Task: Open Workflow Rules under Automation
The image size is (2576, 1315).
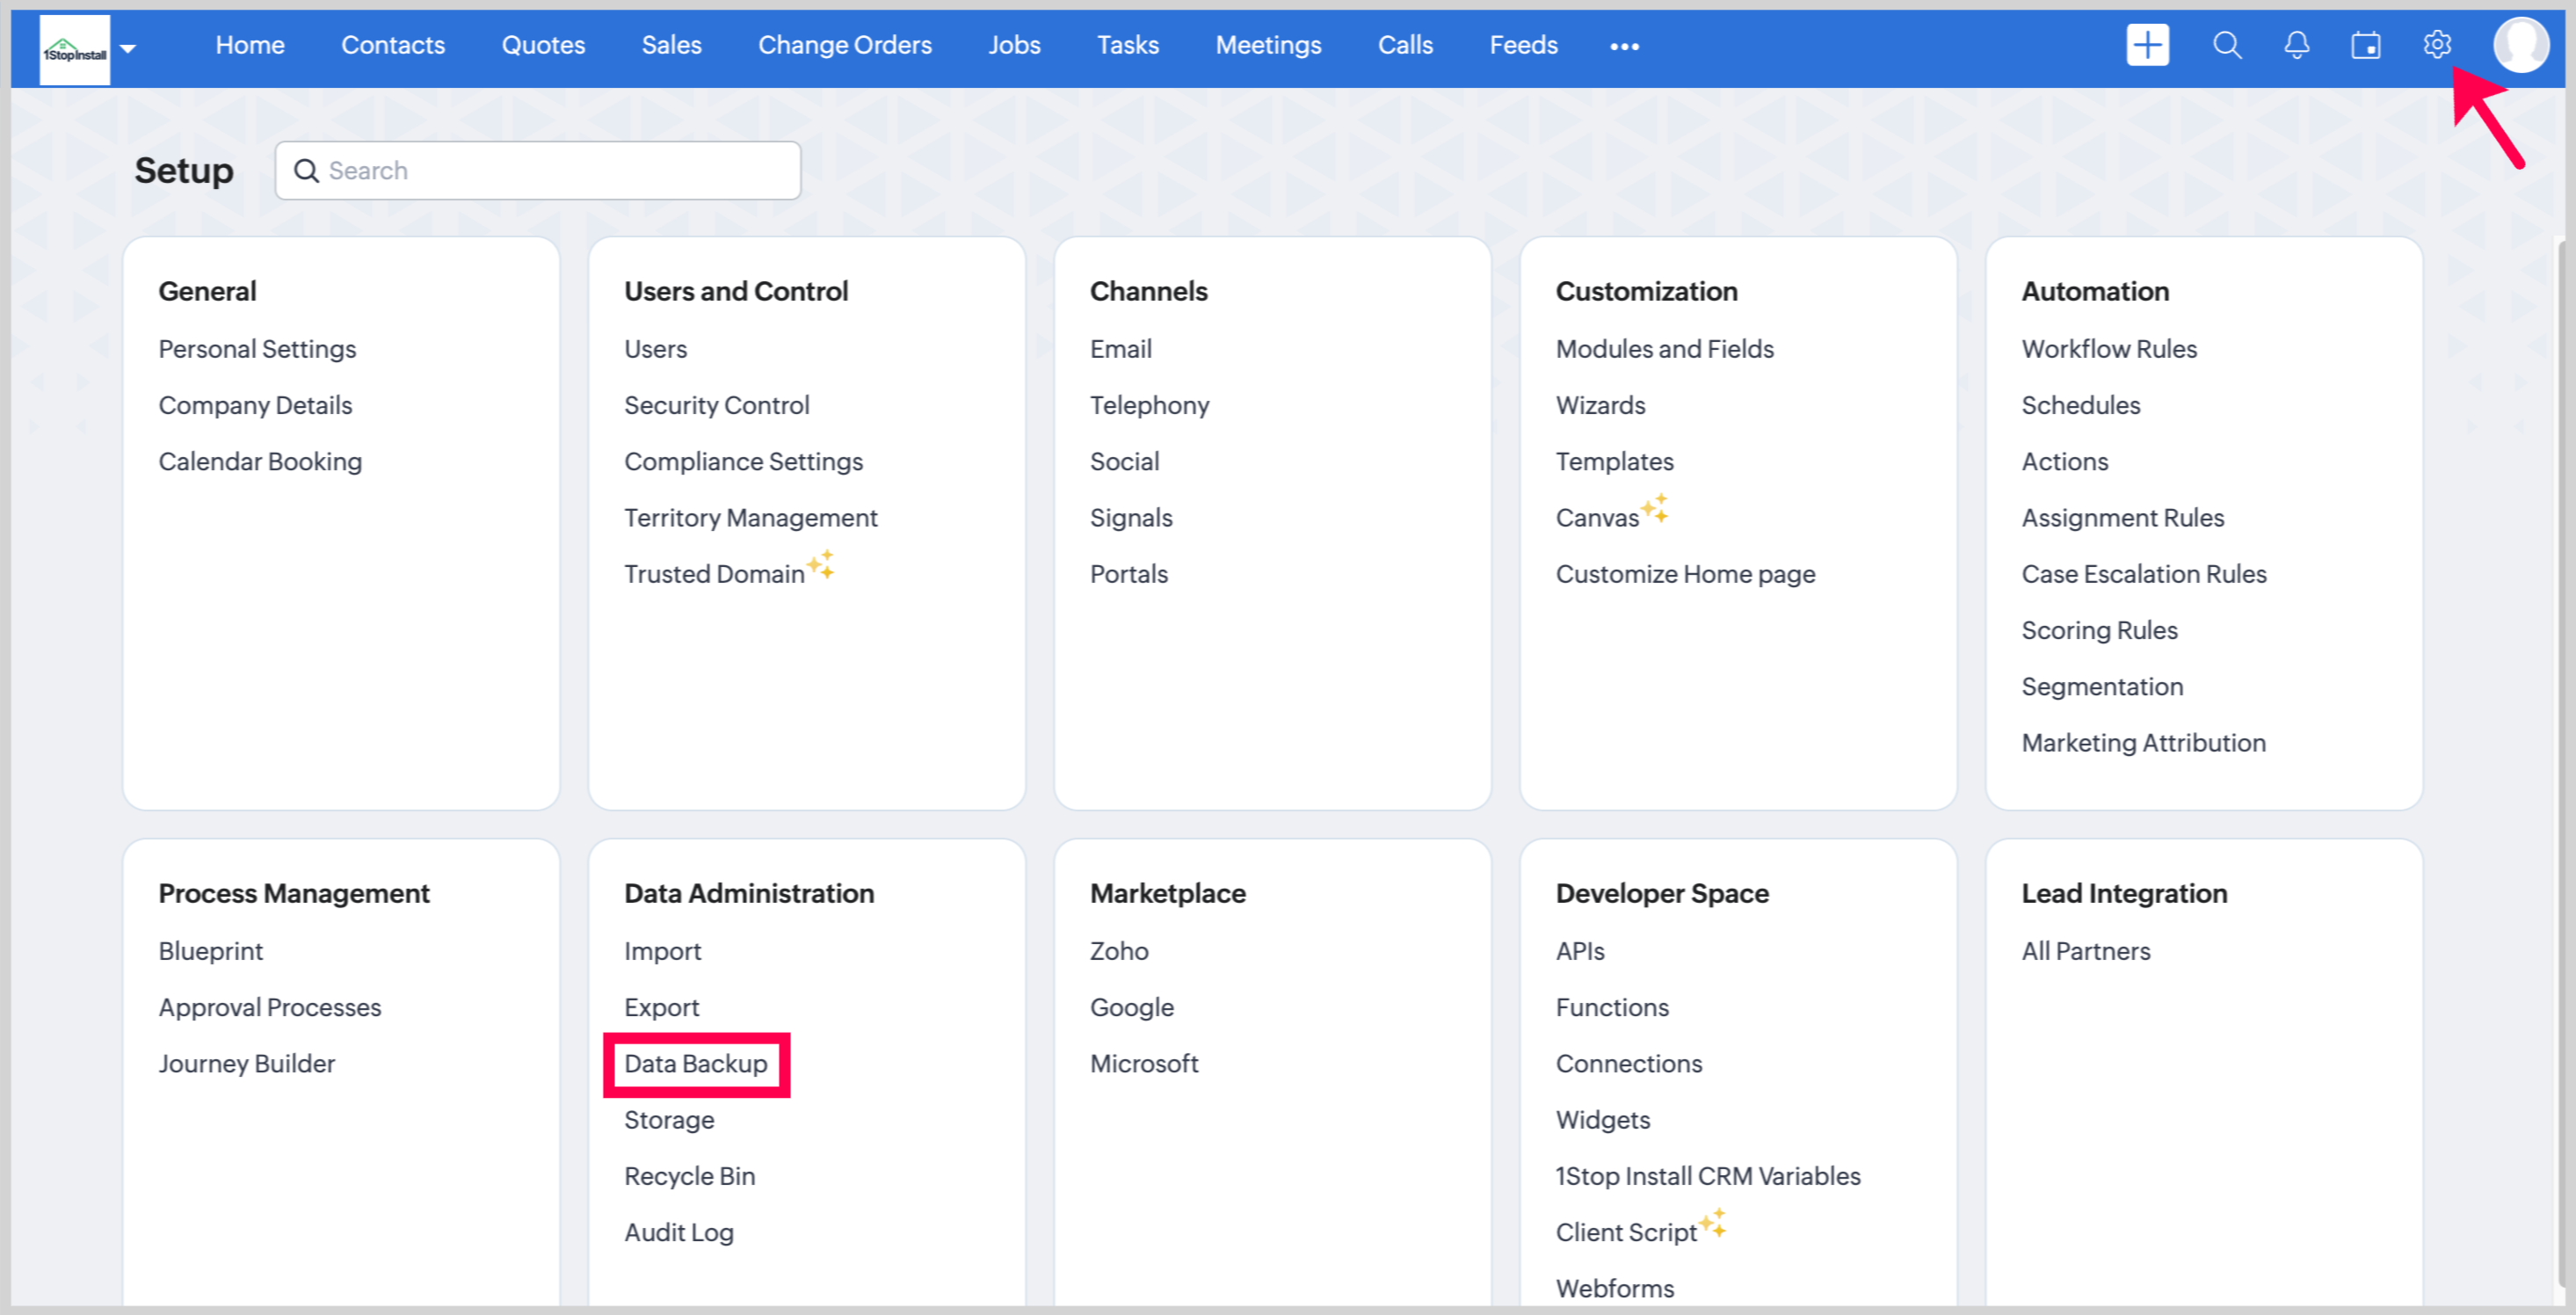Action: pyautogui.click(x=2108, y=349)
